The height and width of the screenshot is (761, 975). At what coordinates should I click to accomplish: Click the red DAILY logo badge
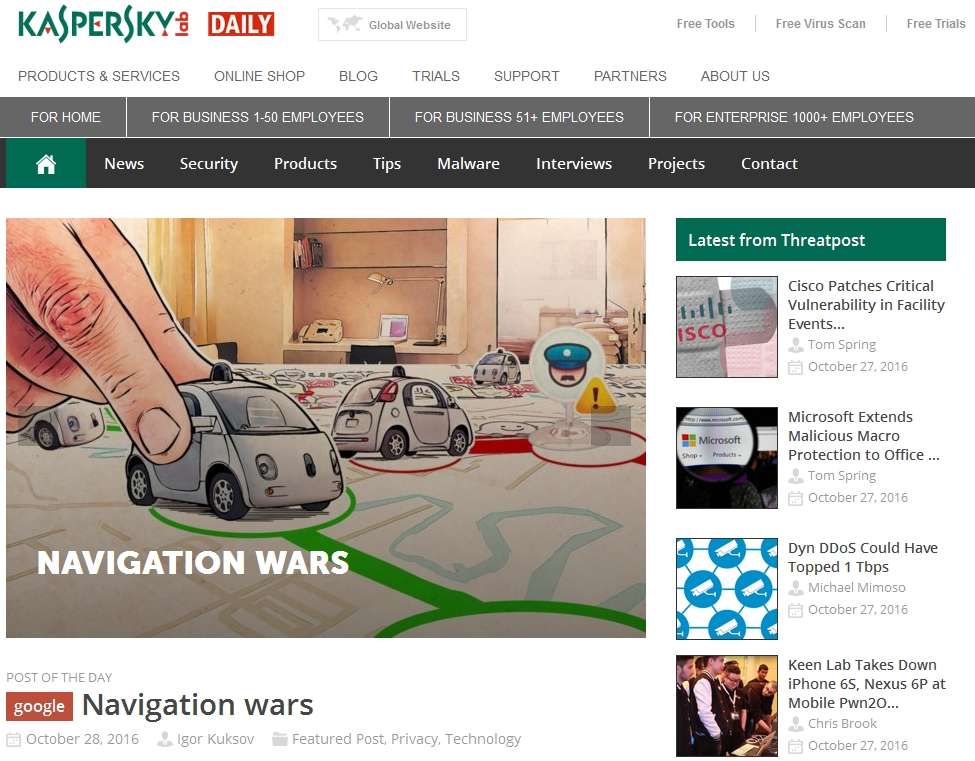click(x=241, y=24)
